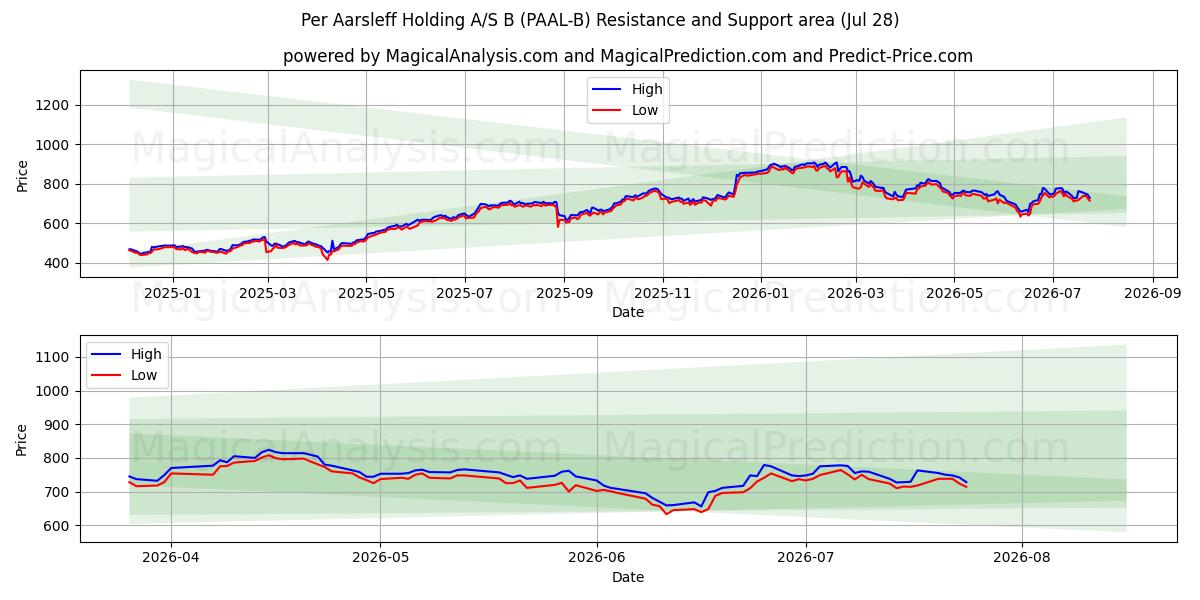Click the 400 y-axis tick in top chart

coord(57,263)
